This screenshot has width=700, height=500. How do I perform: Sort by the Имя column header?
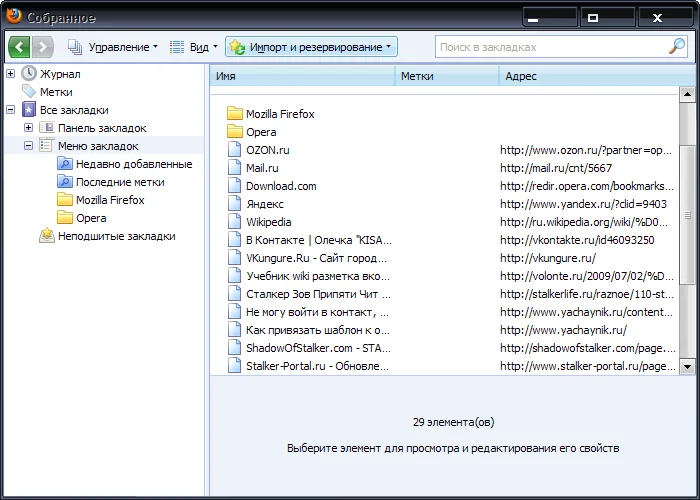[x=302, y=76]
